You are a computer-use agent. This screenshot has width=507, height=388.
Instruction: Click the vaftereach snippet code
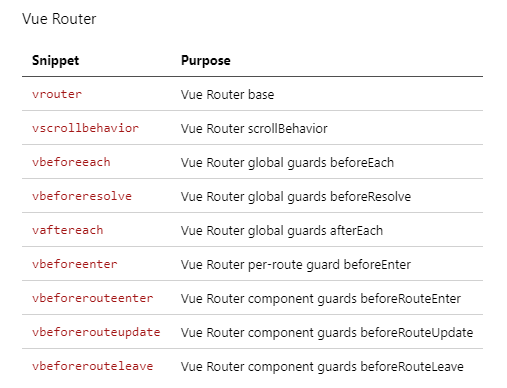[68, 230]
